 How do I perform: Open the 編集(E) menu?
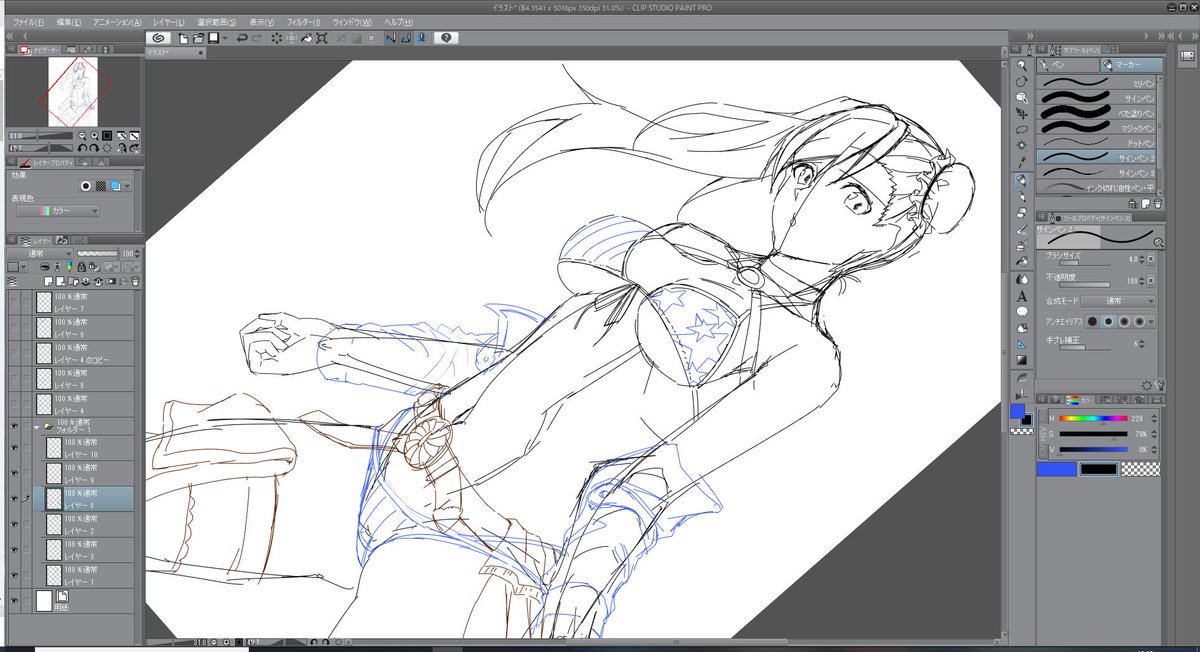(x=70, y=21)
